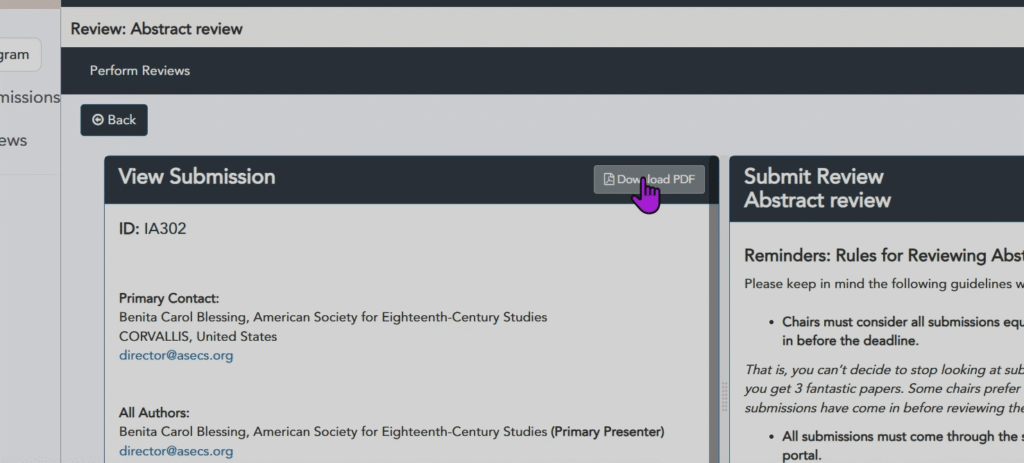Select the submission ID IA302 text

pyautogui.click(x=152, y=229)
